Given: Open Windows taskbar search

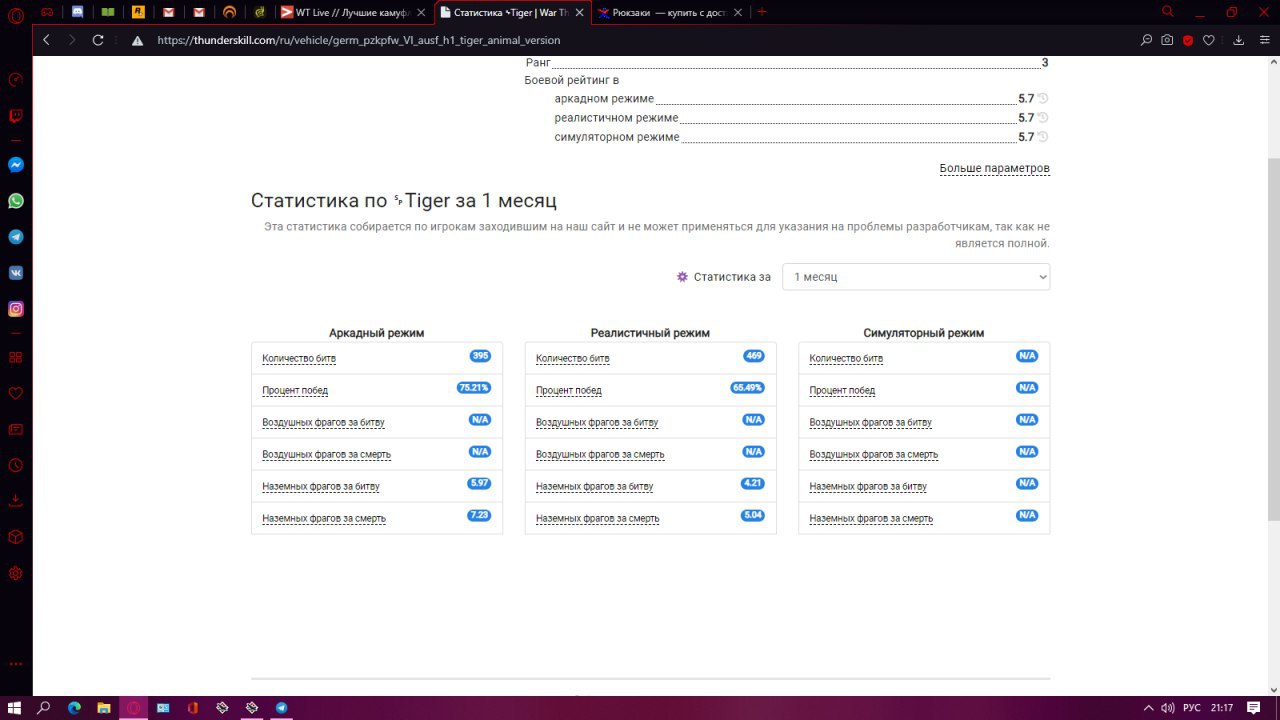Looking at the screenshot, I should 44,707.
